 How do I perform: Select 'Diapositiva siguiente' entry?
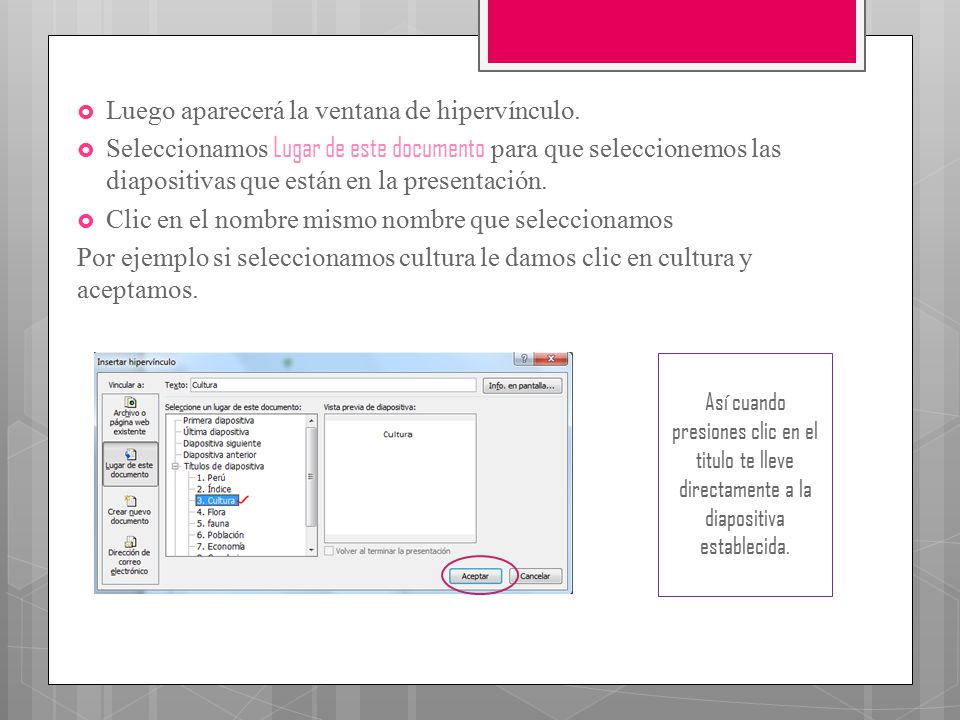point(222,443)
